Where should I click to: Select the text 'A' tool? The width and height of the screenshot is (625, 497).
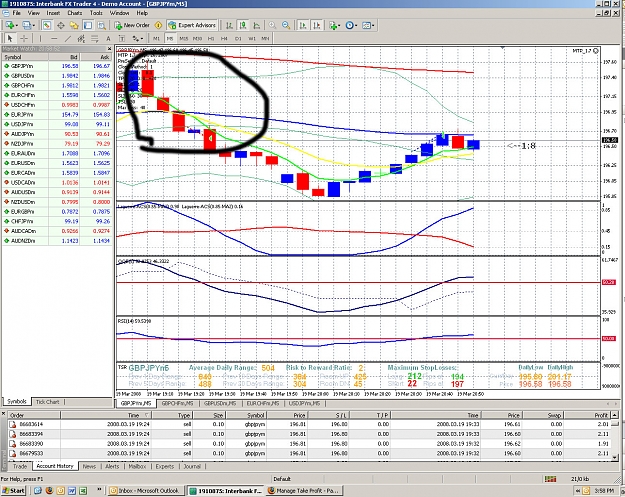tap(108, 39)
